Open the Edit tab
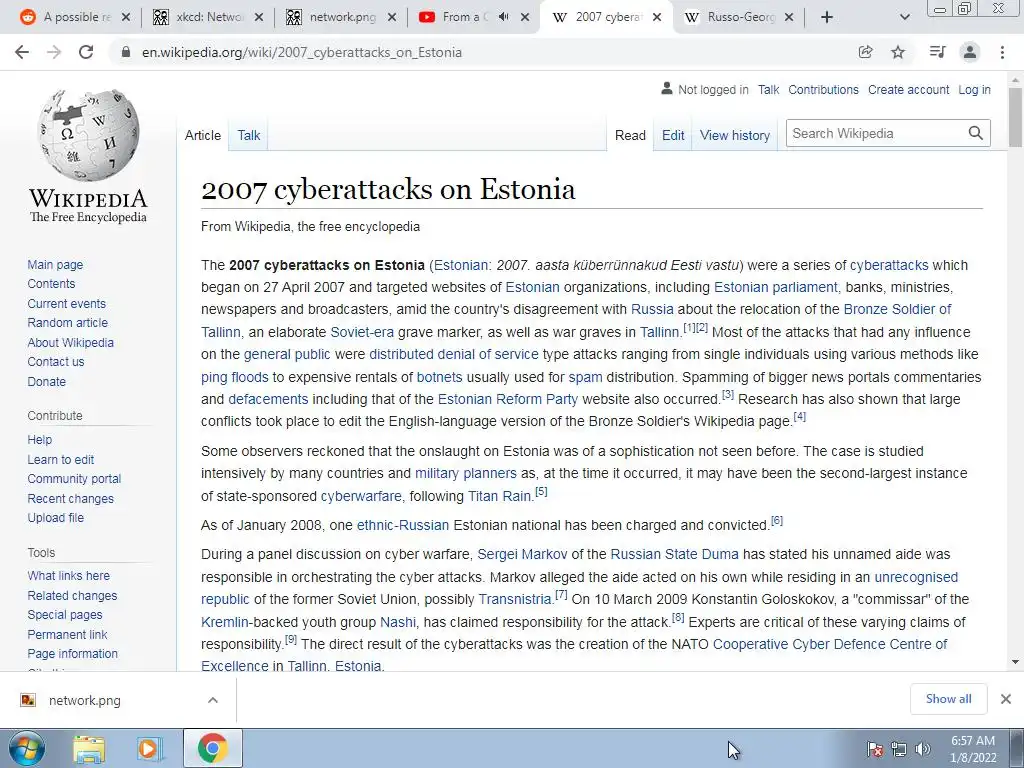The image size is (1024, 768). tap(673, 135)
